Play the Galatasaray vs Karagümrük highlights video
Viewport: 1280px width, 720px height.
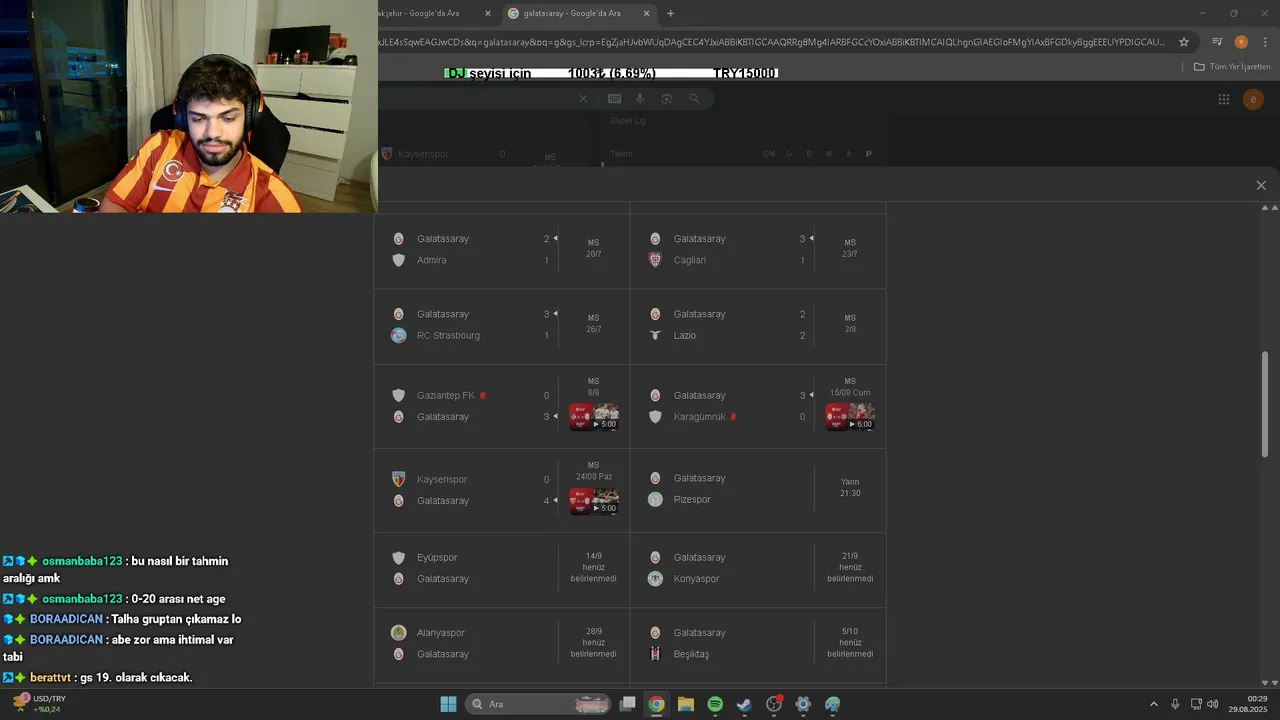tap(850, 417)
